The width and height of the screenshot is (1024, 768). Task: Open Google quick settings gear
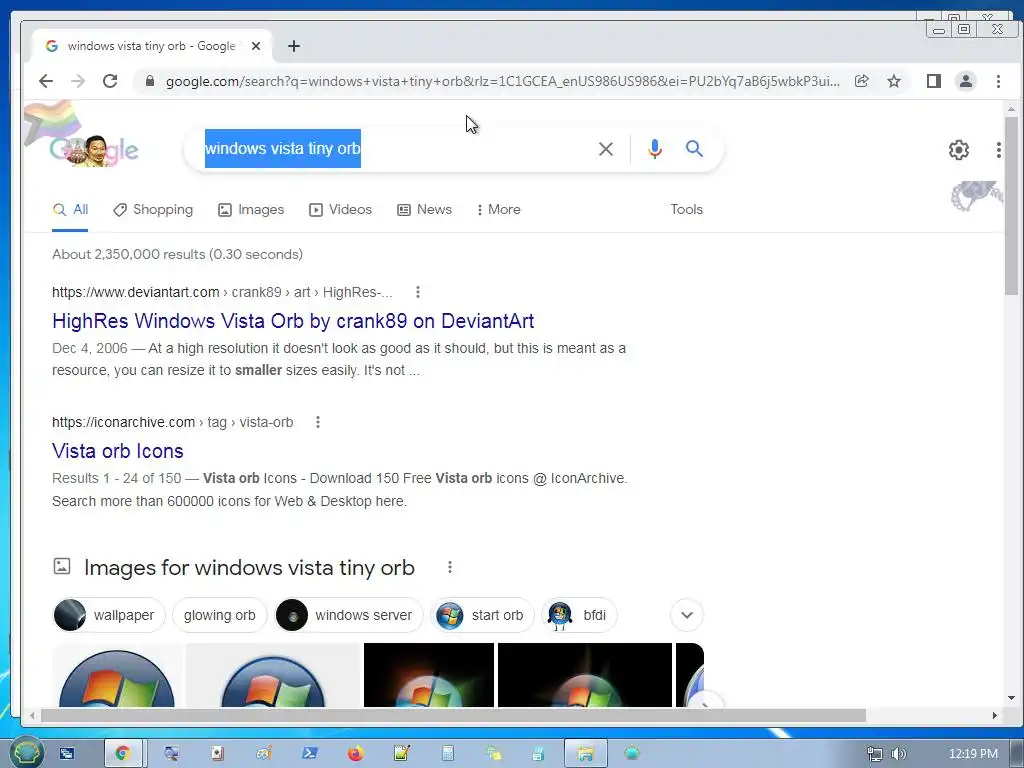(959, 150)
